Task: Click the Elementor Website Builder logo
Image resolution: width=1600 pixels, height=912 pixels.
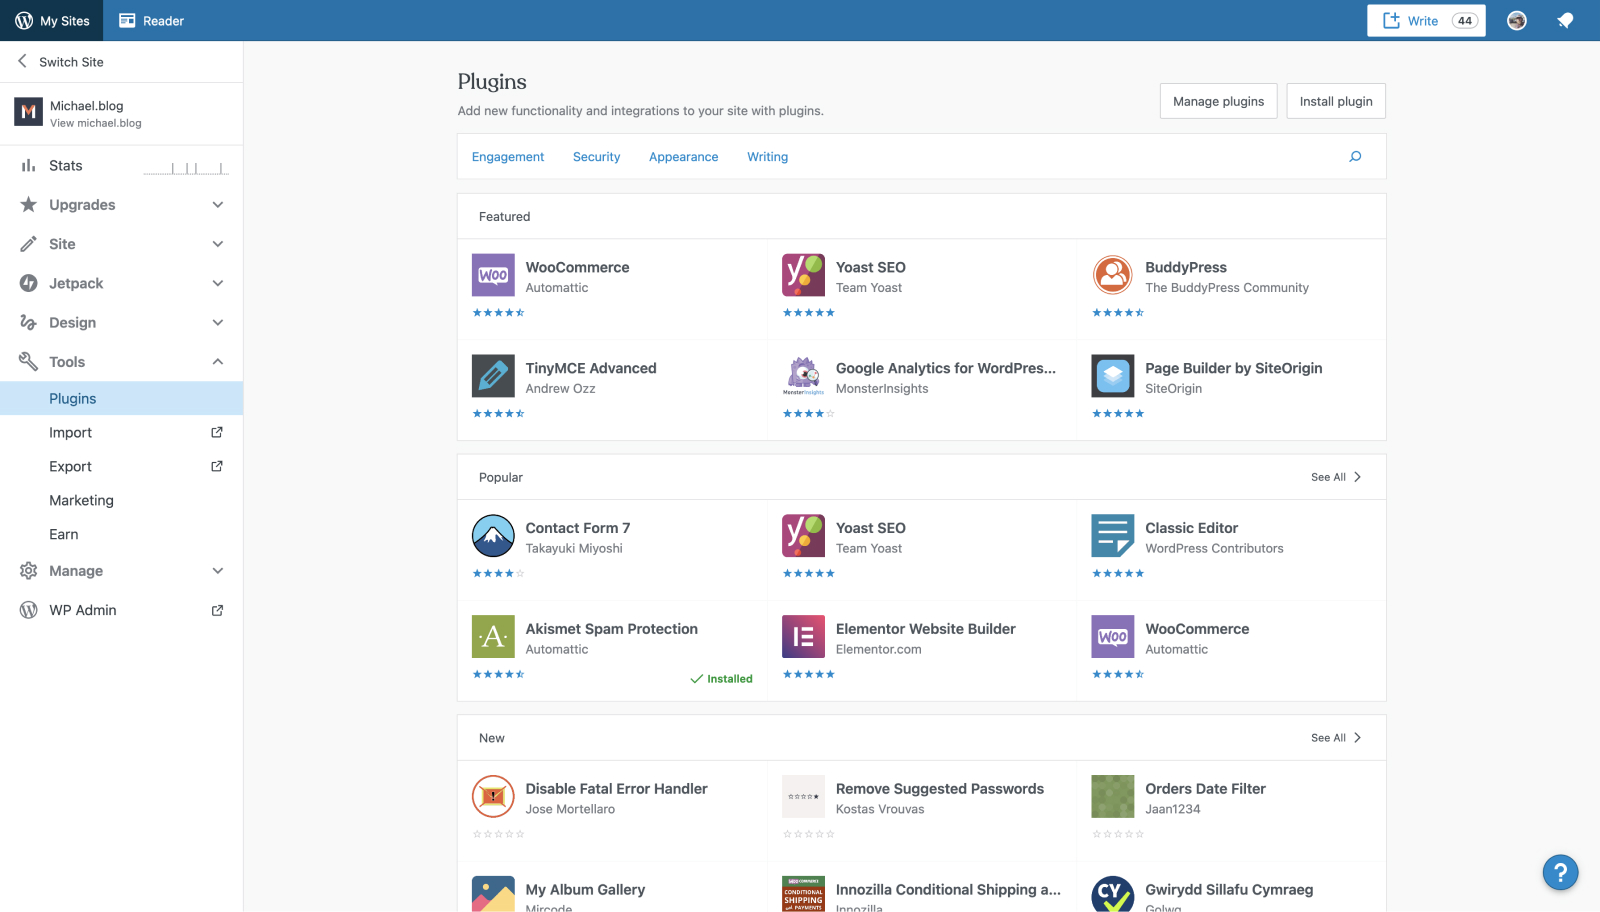Action: pyautogui.click(x=803, y=637)
